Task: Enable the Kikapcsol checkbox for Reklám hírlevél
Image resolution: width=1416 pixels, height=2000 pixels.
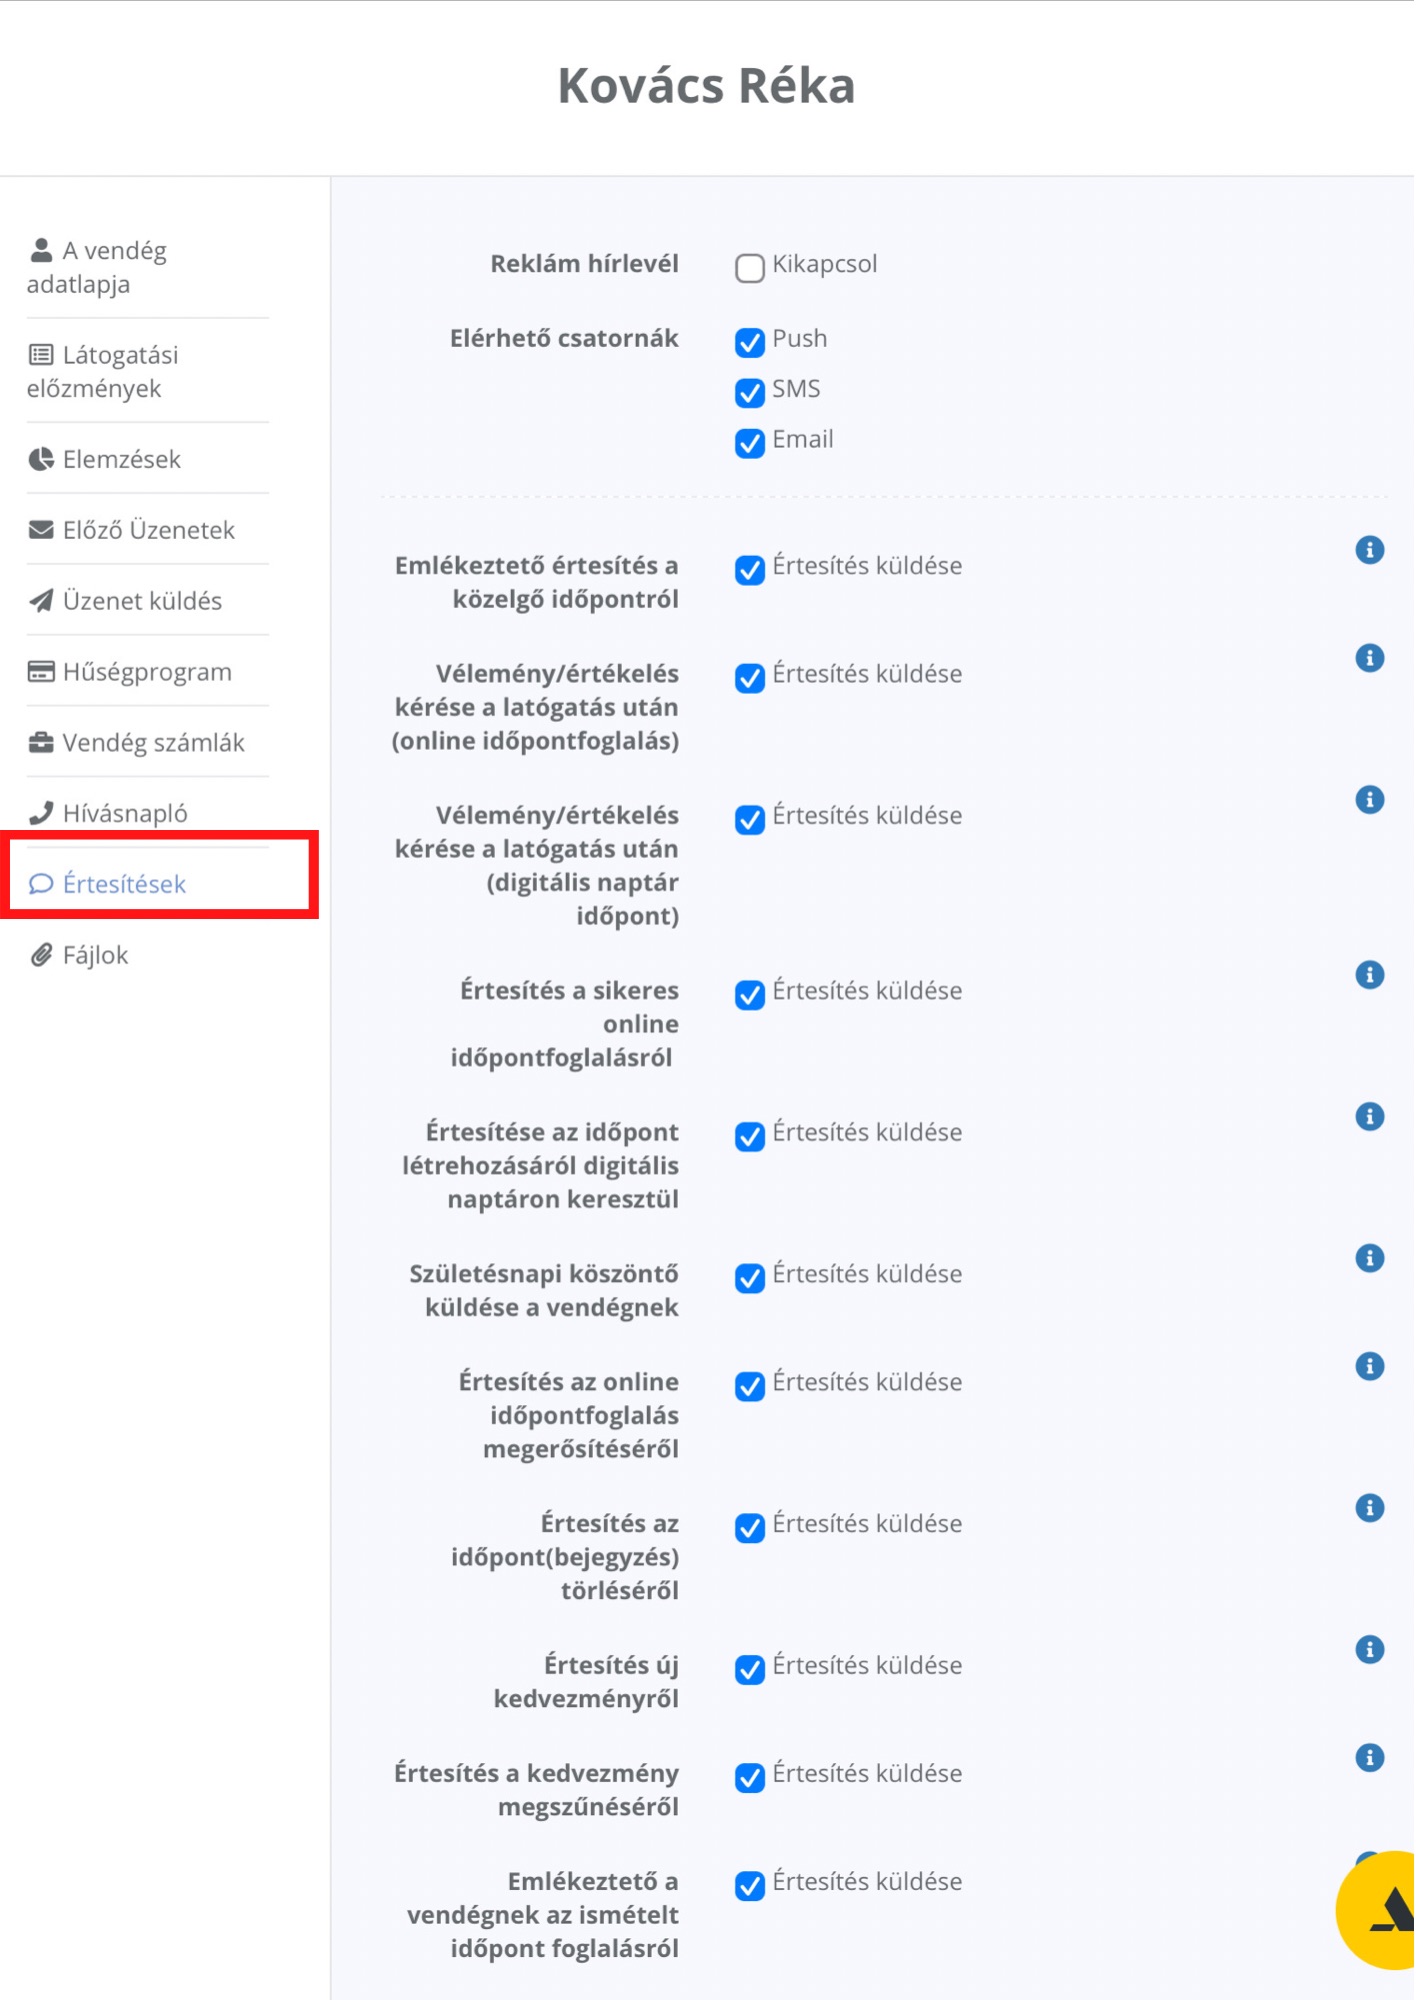Action: (749, 267)
